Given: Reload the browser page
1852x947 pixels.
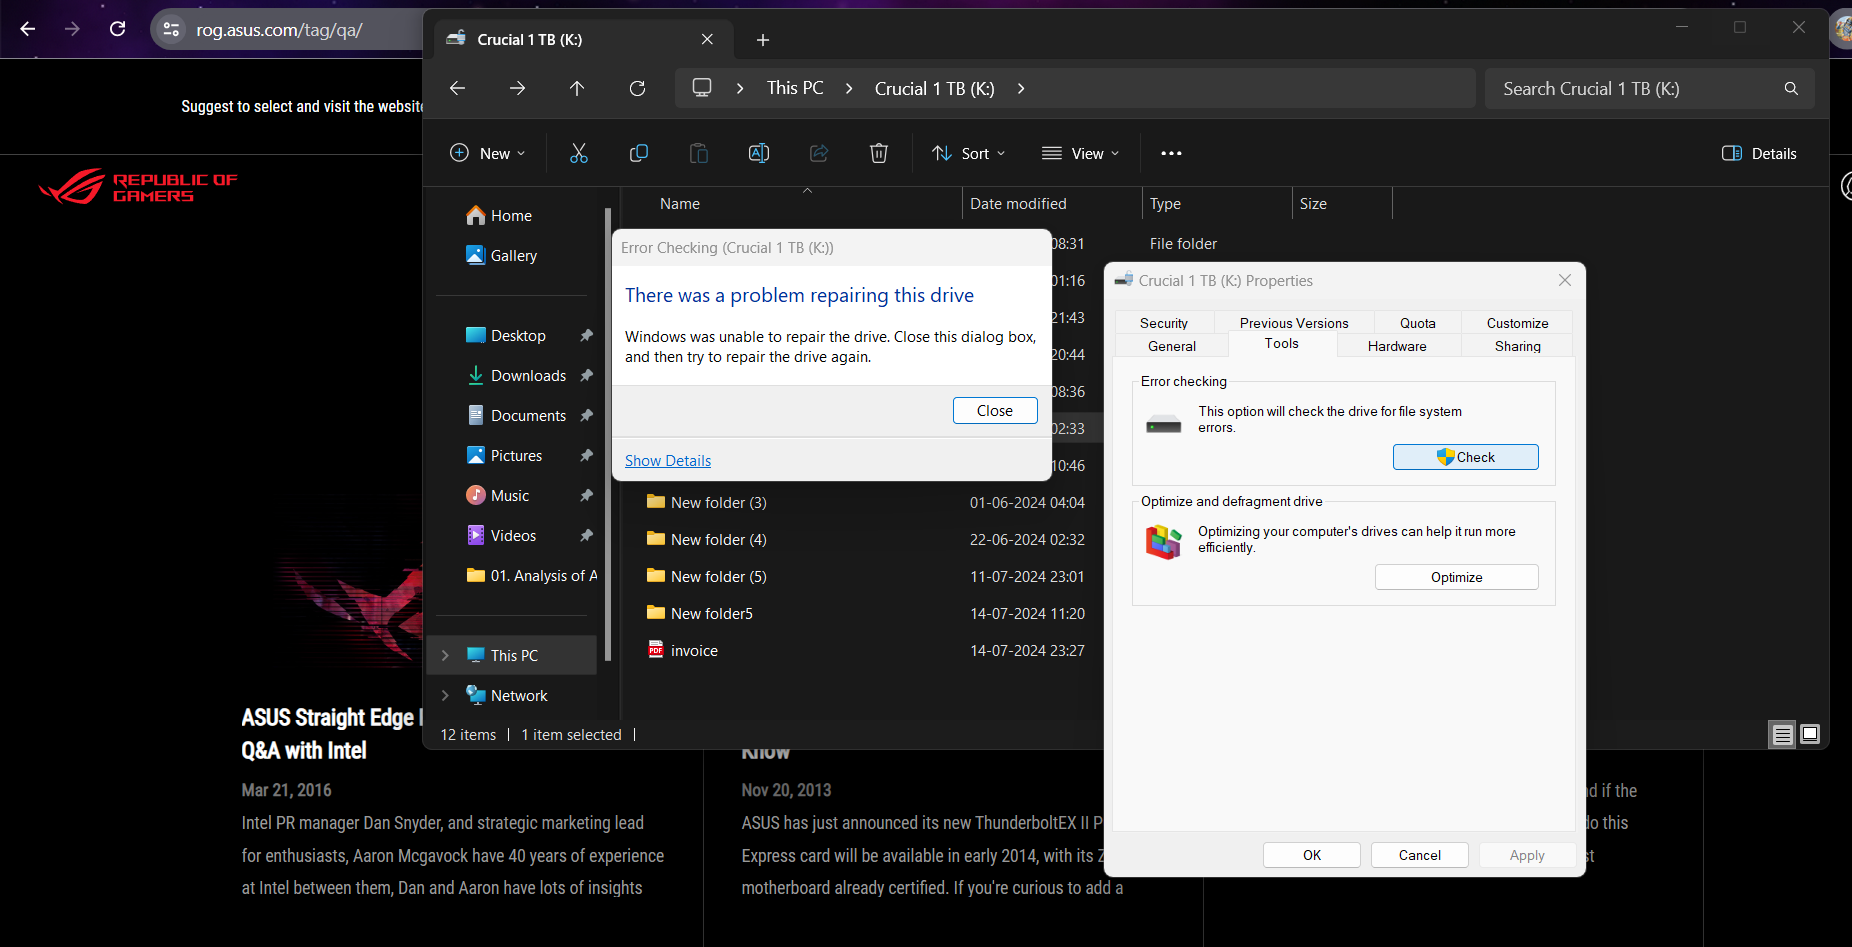Looking at the screenshot, I should tap(117, 29).
